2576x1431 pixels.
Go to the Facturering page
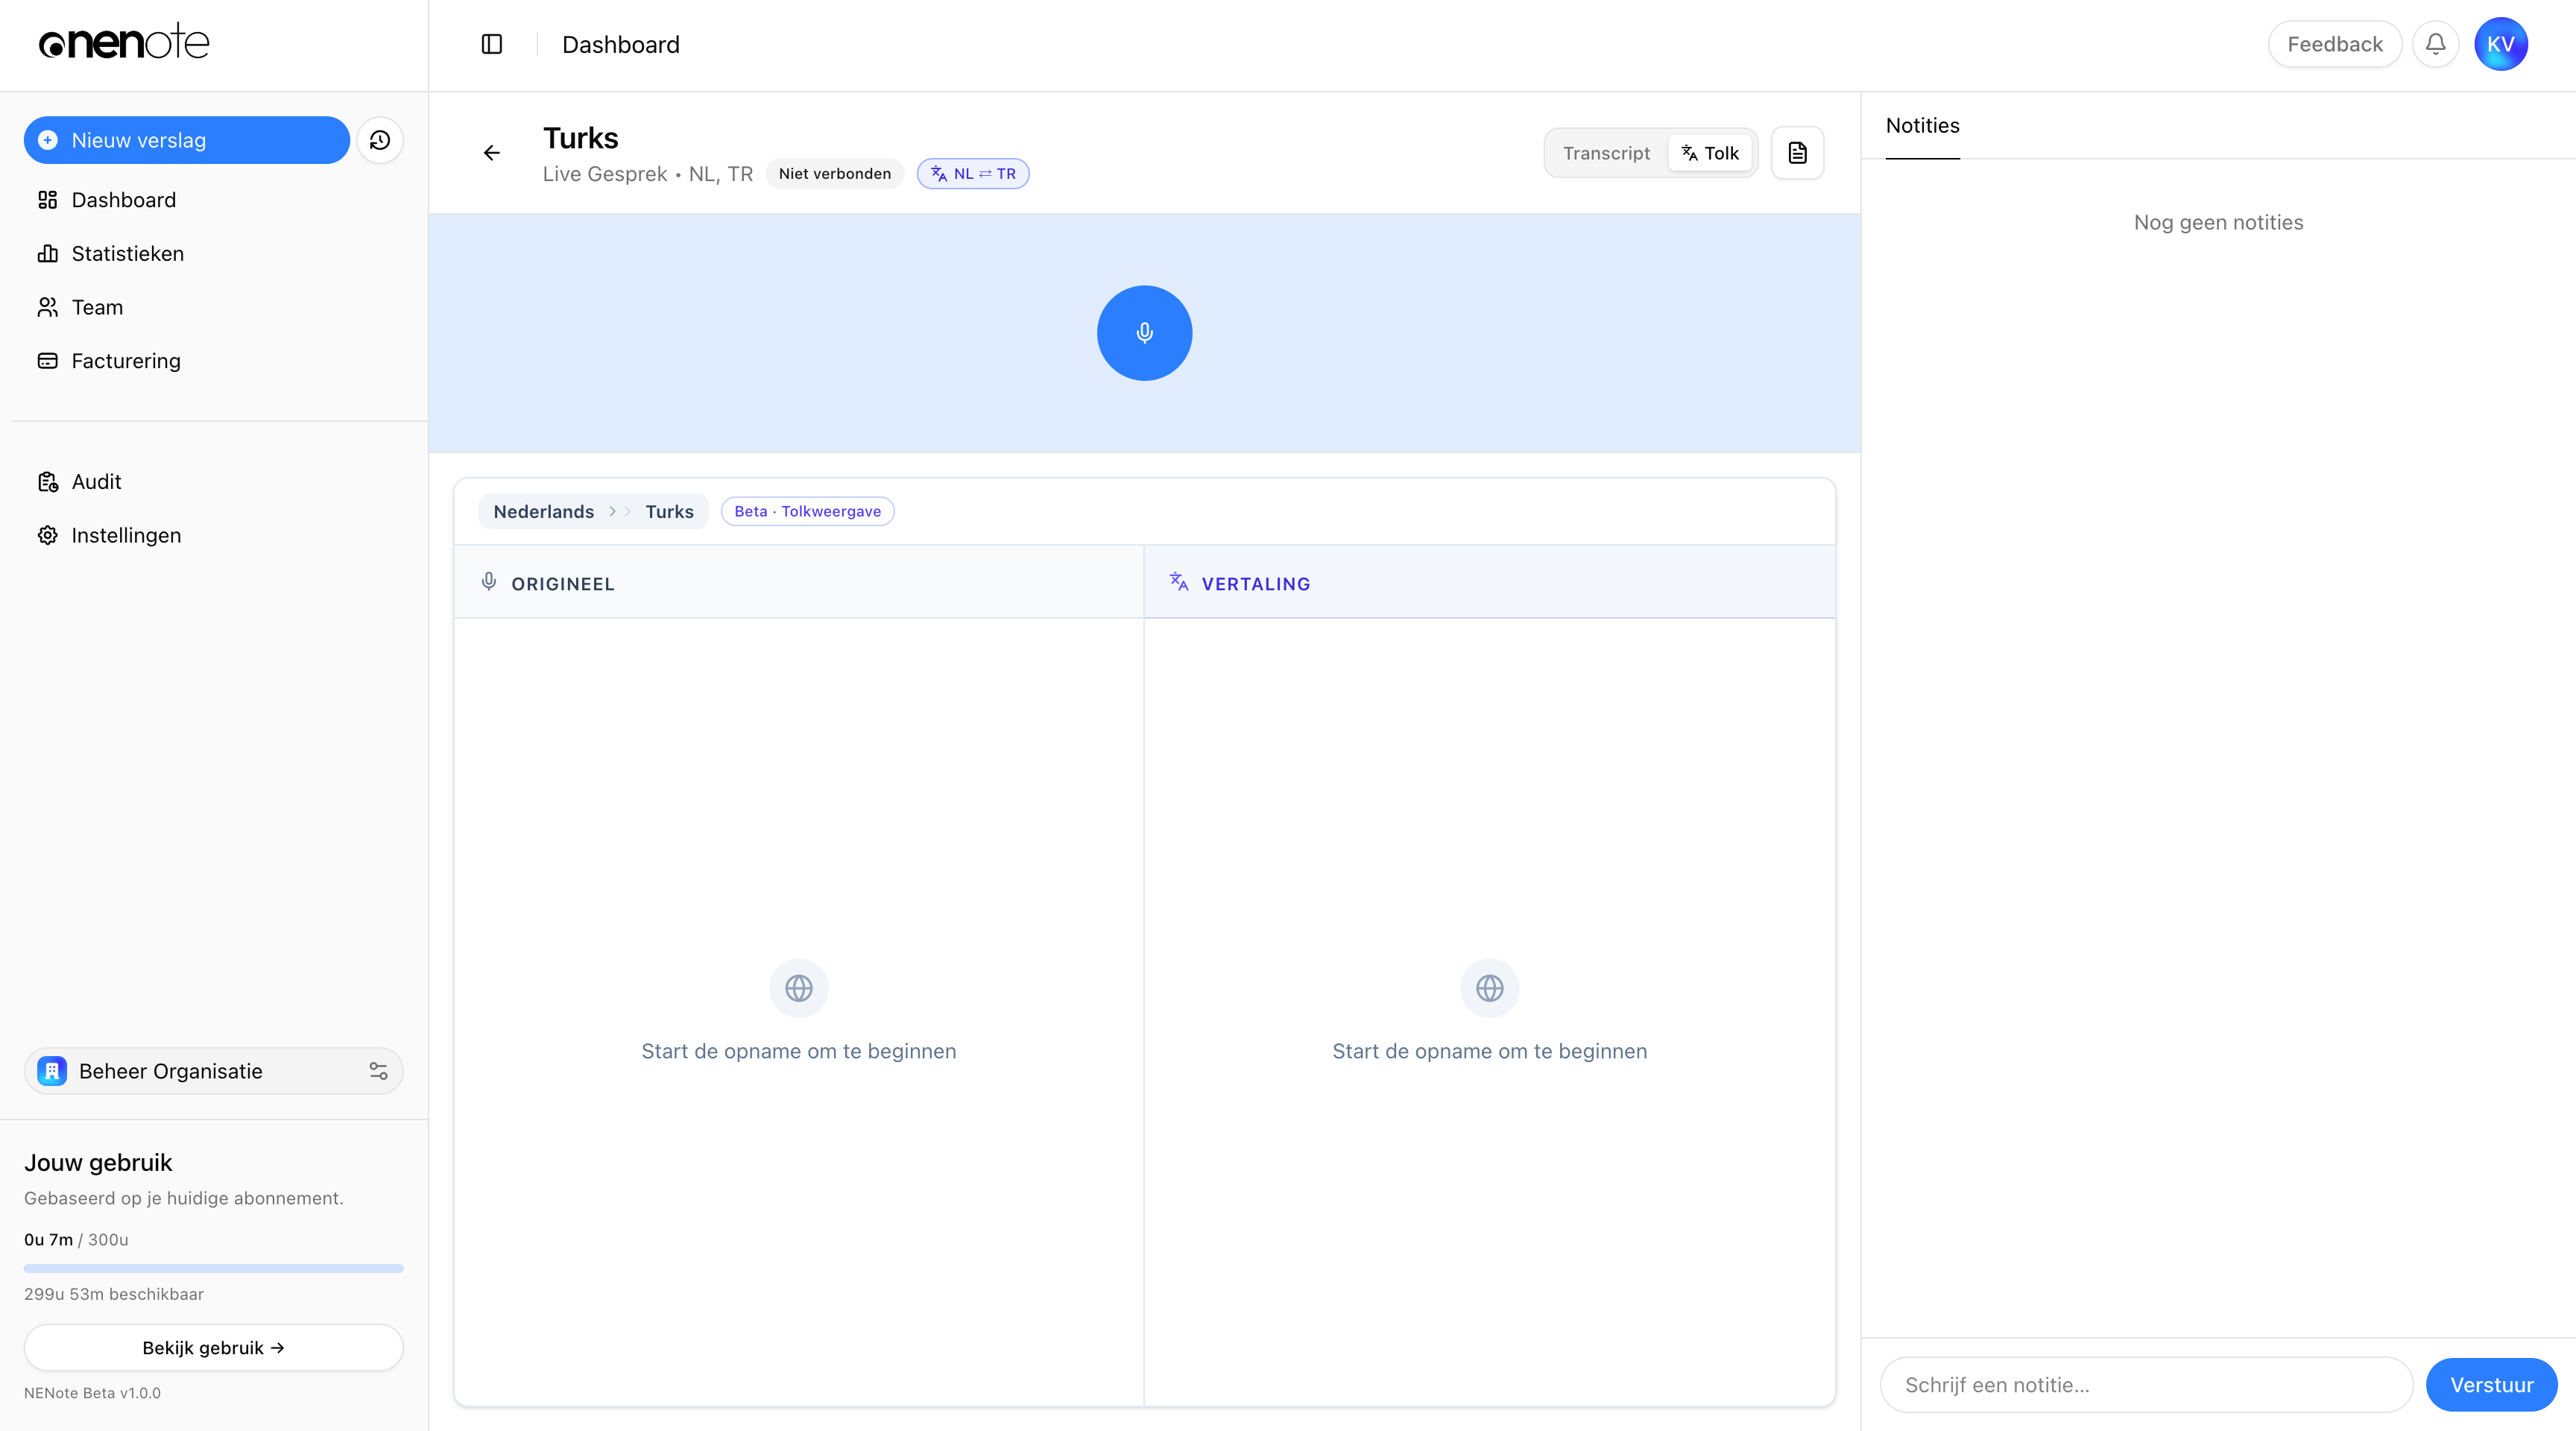125,361
